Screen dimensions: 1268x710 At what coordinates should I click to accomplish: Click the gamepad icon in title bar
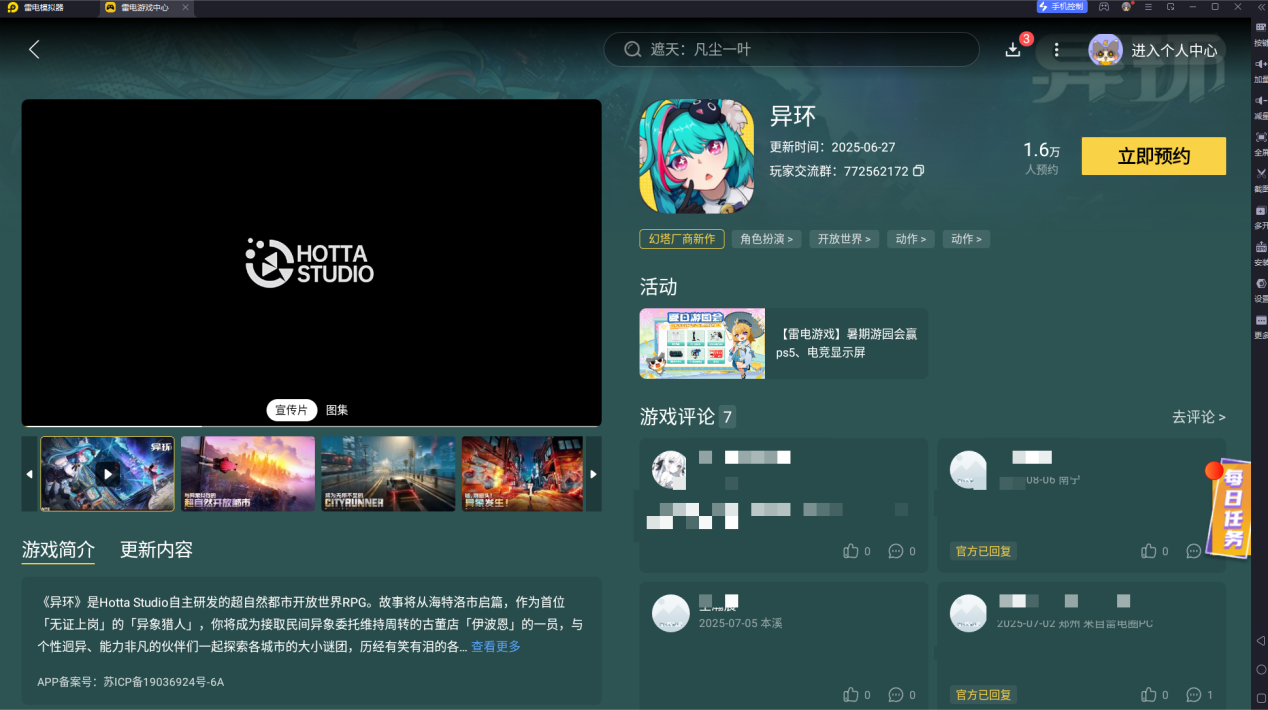click(x=1104, y=7)
